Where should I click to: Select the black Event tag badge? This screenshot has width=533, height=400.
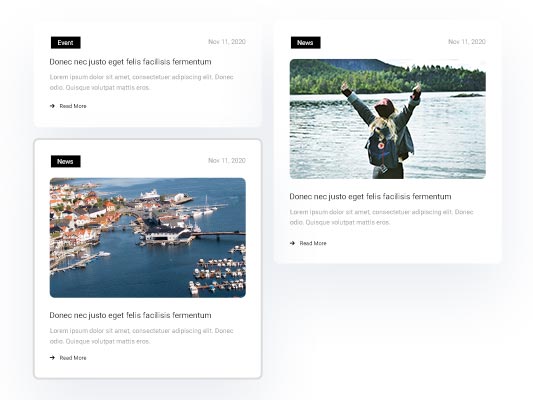pos(66,42)
